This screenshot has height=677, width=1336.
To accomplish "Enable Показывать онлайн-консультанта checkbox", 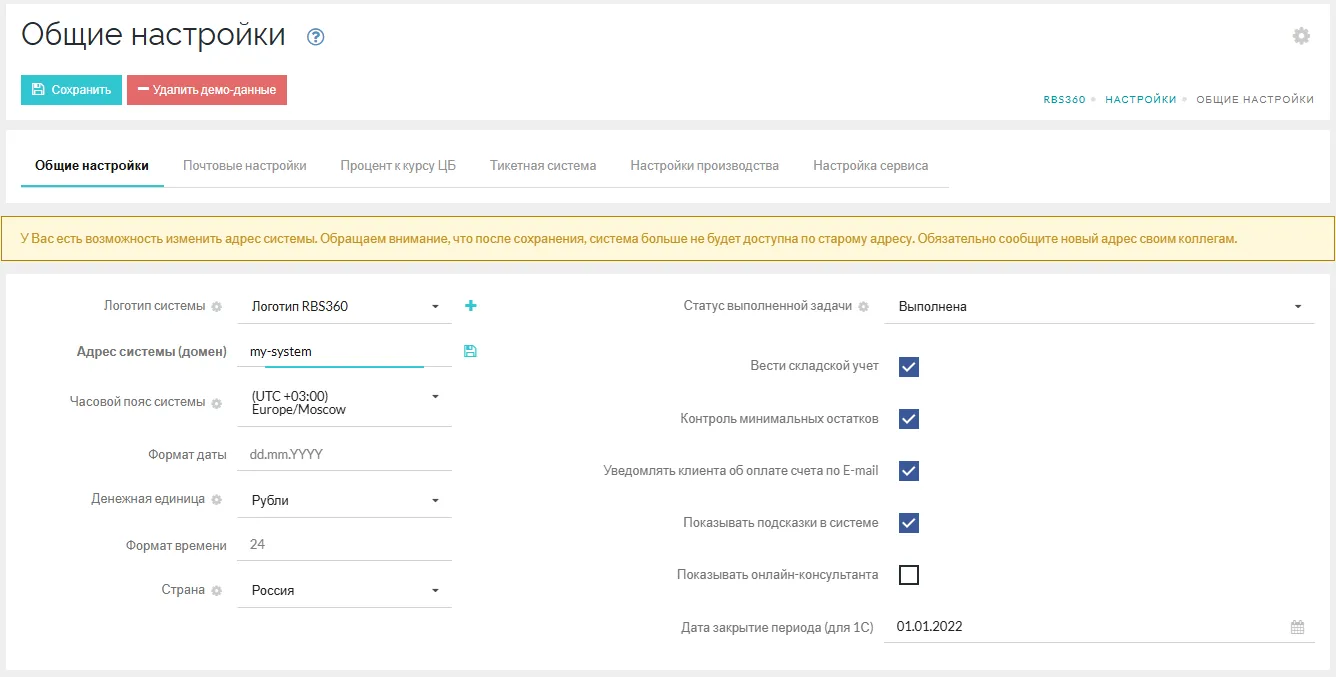I will click(x=908, y=575).
